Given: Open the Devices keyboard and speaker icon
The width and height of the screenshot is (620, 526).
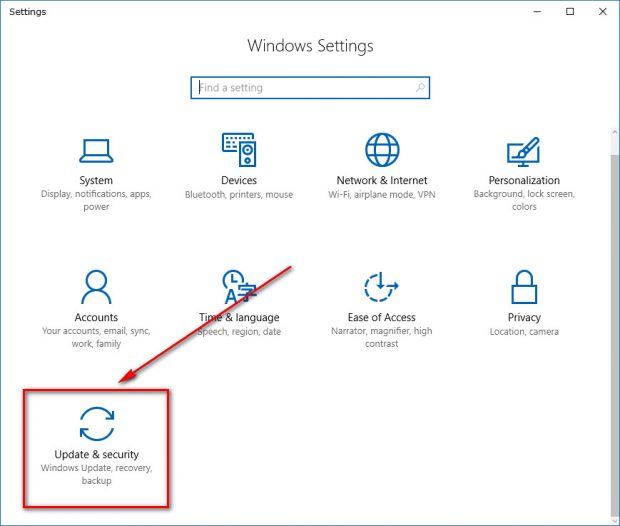Looking at the screenshot, I should click(239, 149).
